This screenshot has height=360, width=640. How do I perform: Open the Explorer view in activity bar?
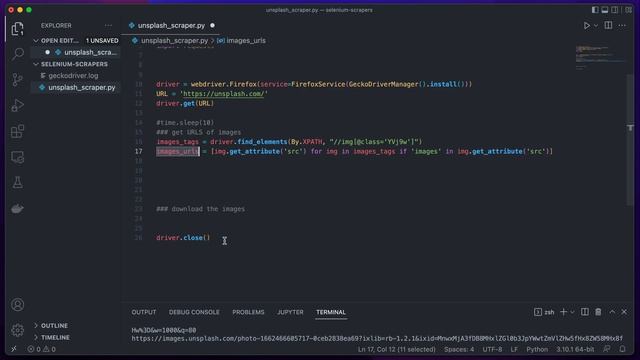click(18, 29)
